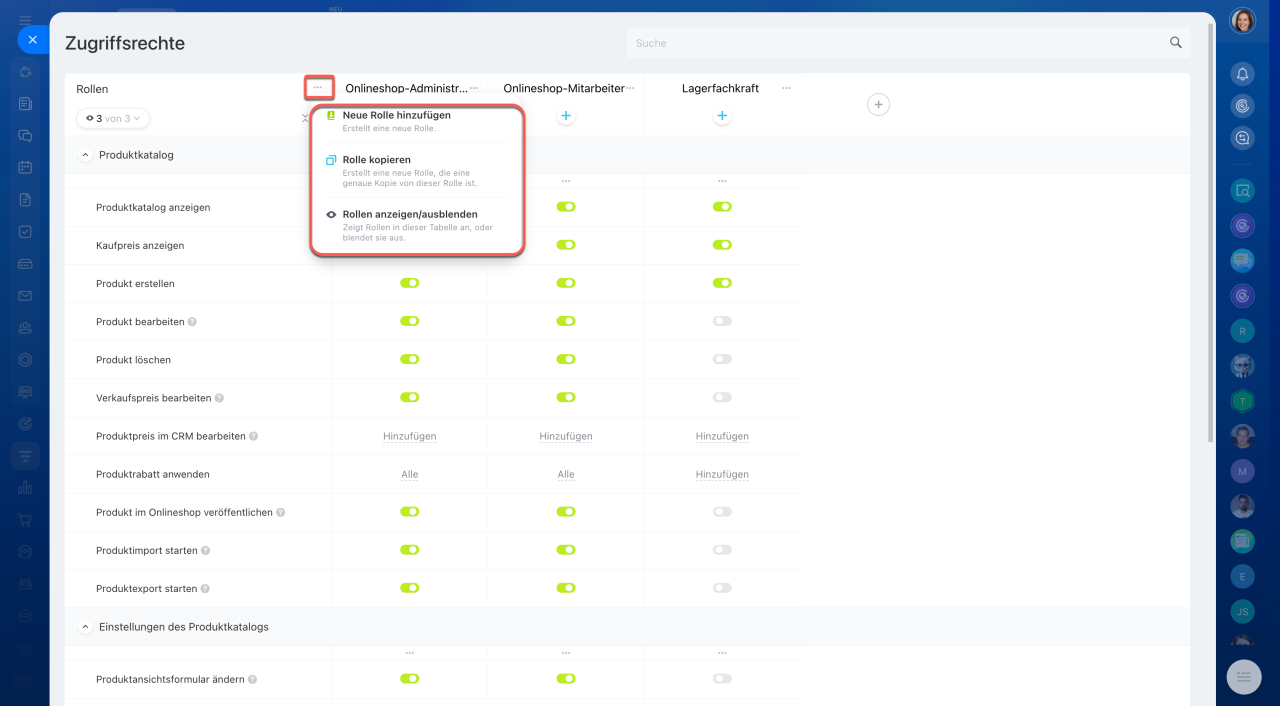The image size is (1280, 706).
Task: Open notifications bell in right sidebar
Action: [1242, 74]
